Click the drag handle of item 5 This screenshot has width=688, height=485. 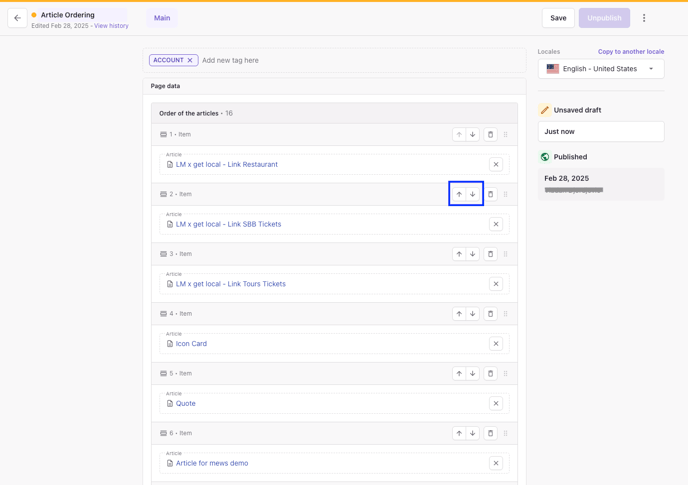coord(505,374)
